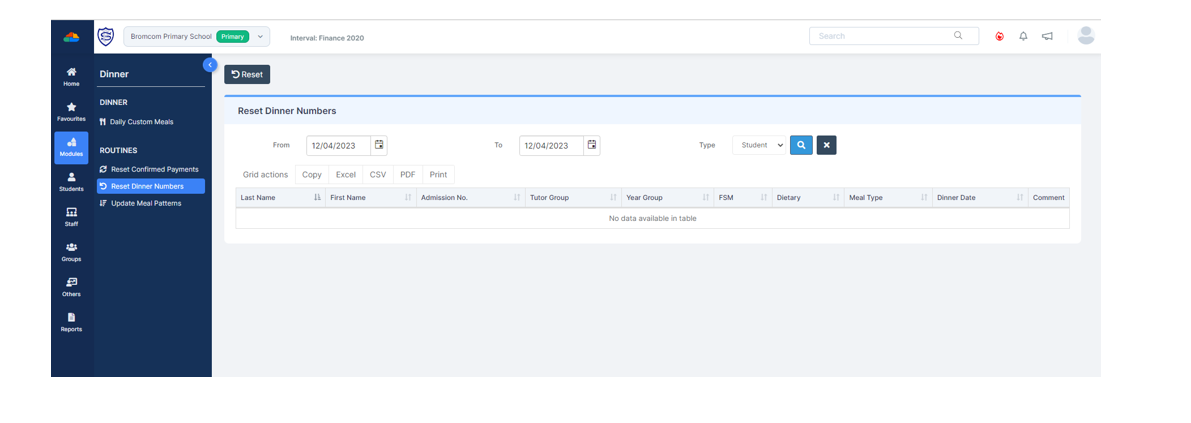
Task: Open the Home module icon
Action: pos(71,76)
